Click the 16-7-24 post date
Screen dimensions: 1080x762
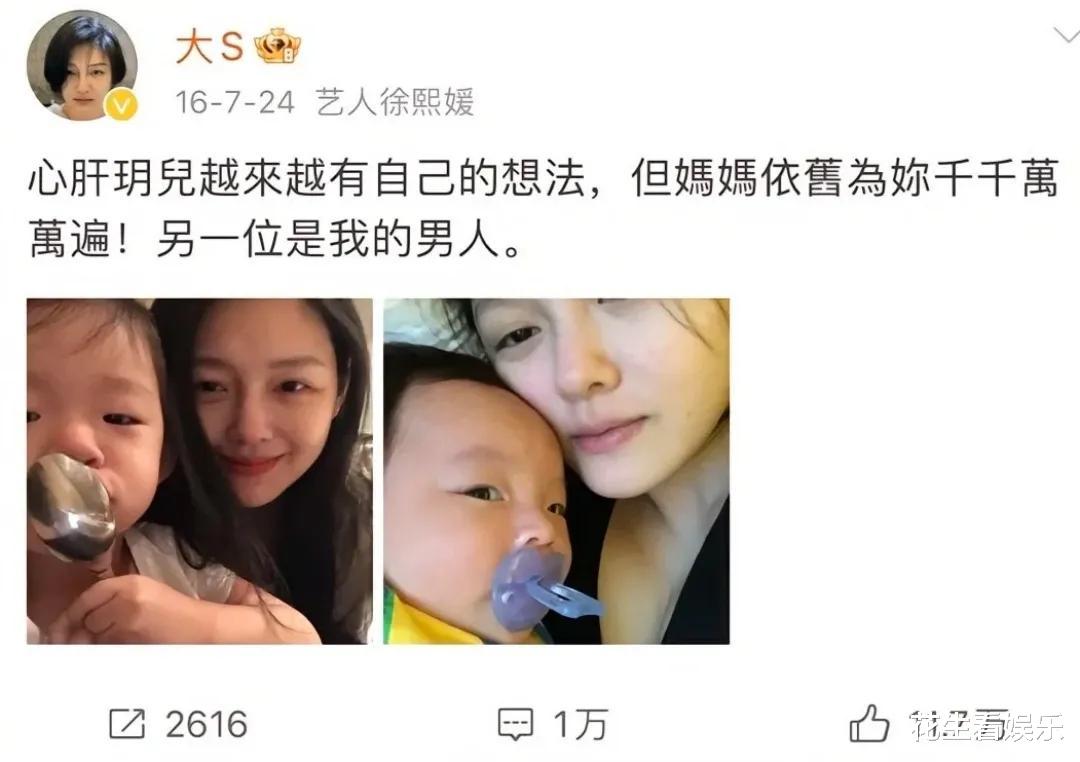click(235, 103)
